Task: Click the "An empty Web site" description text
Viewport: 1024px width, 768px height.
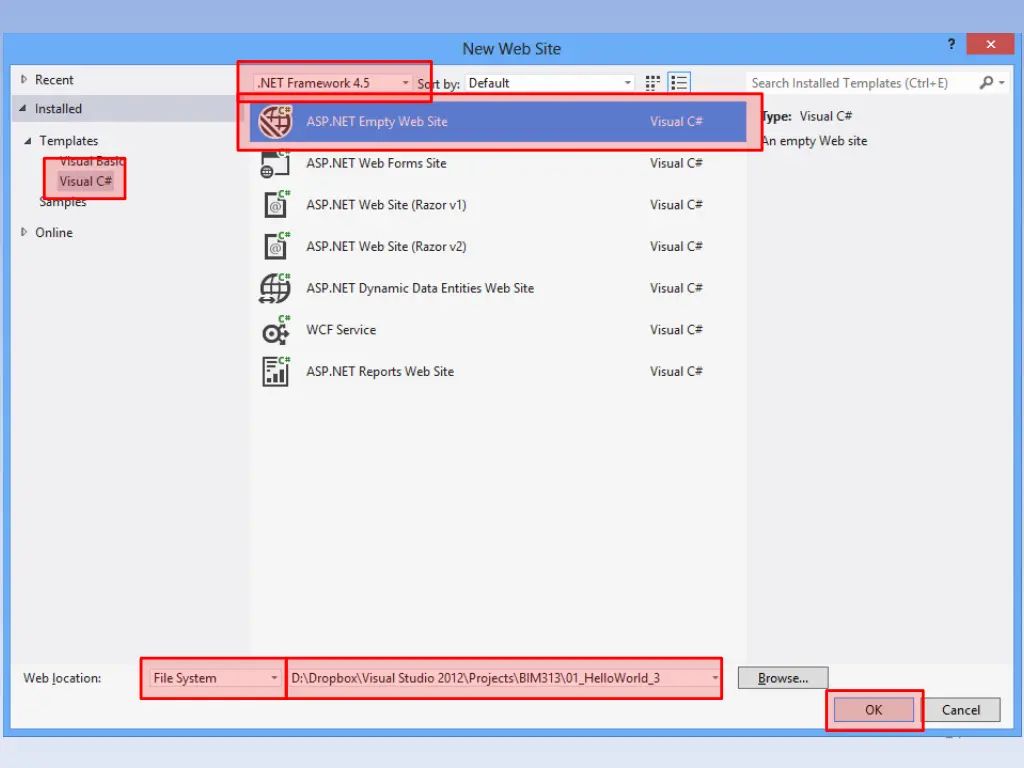Action: 814,141
